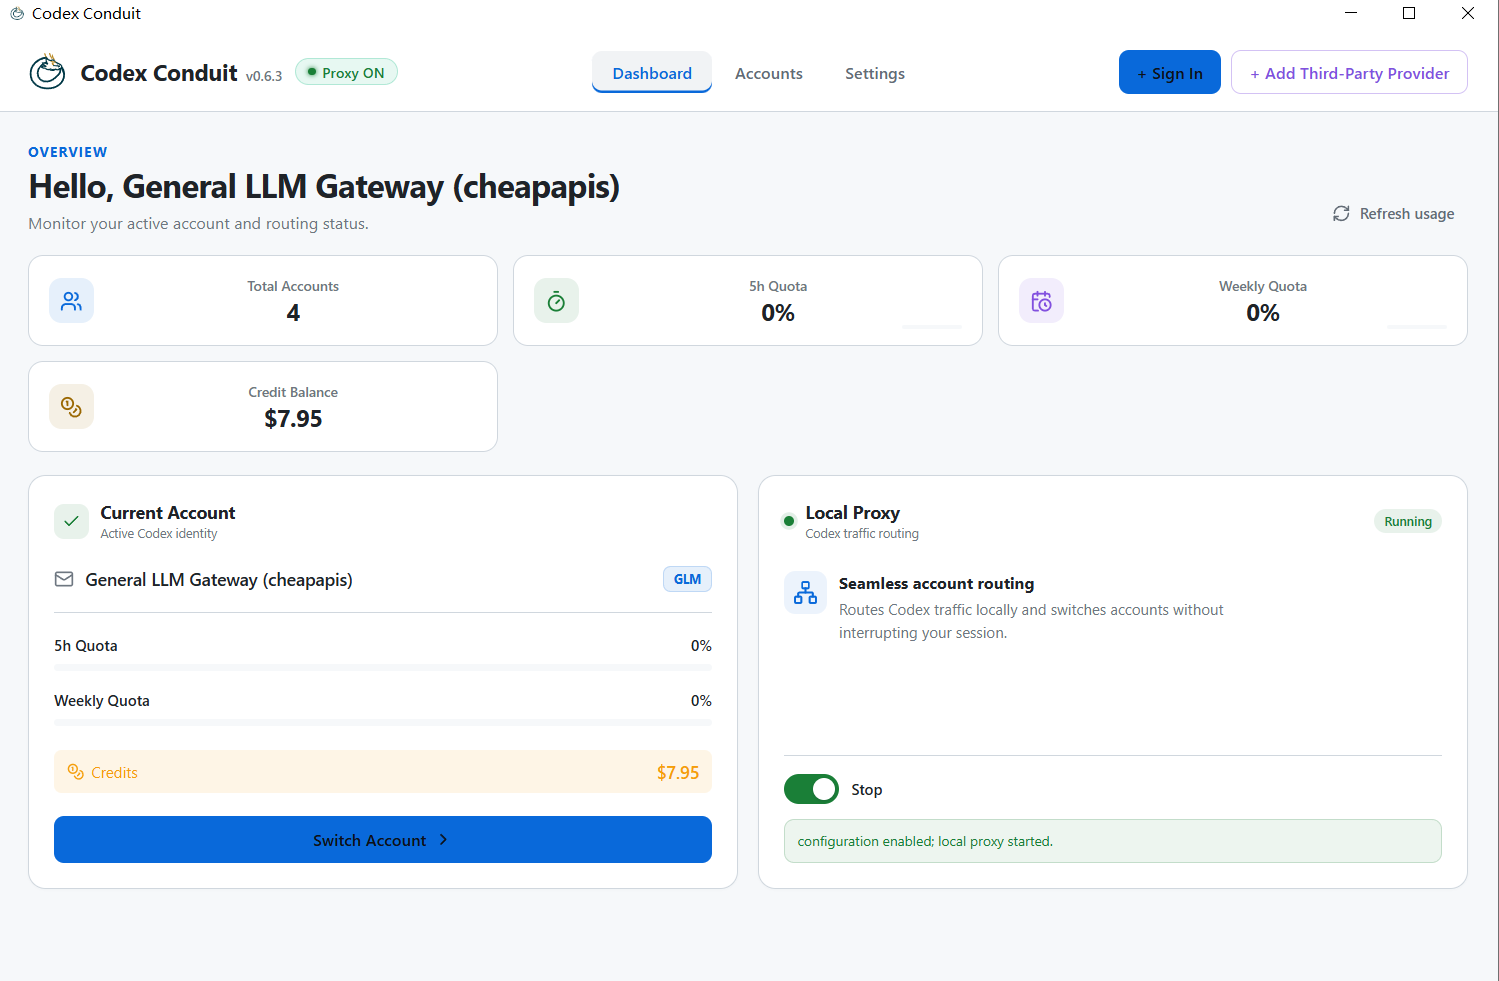
Task: Click the Running status badge
Action: (x=1408, y=521)
